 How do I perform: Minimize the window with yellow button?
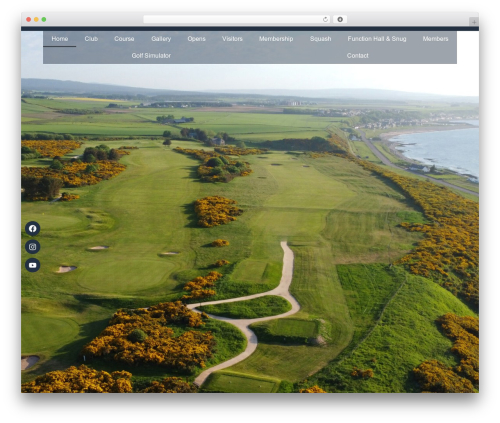point(36,19)
